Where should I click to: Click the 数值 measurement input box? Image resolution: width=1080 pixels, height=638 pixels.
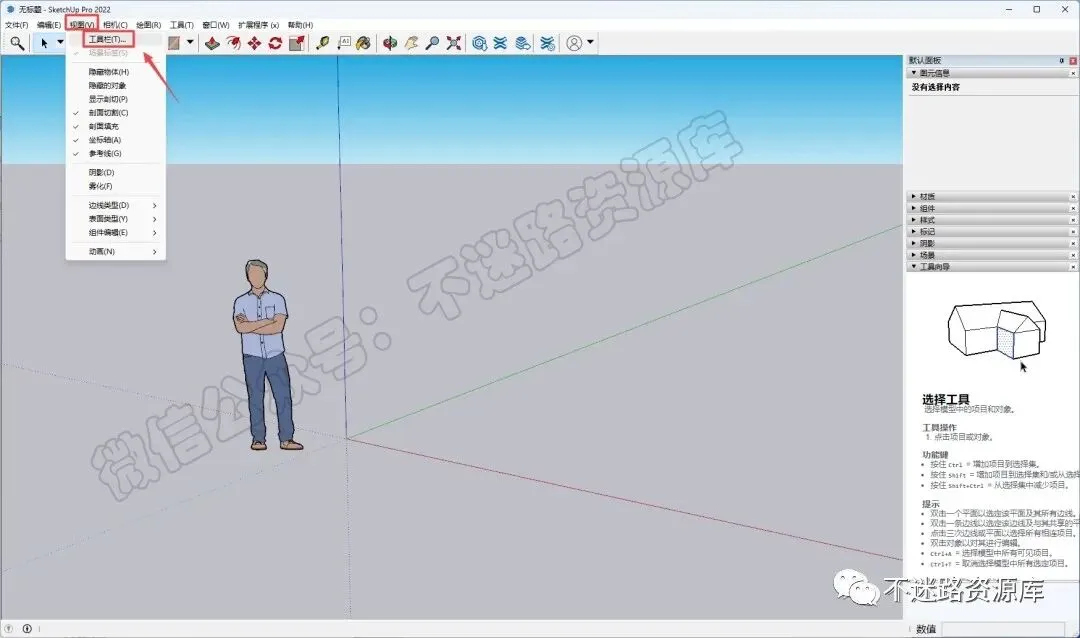coord(1003,629)
